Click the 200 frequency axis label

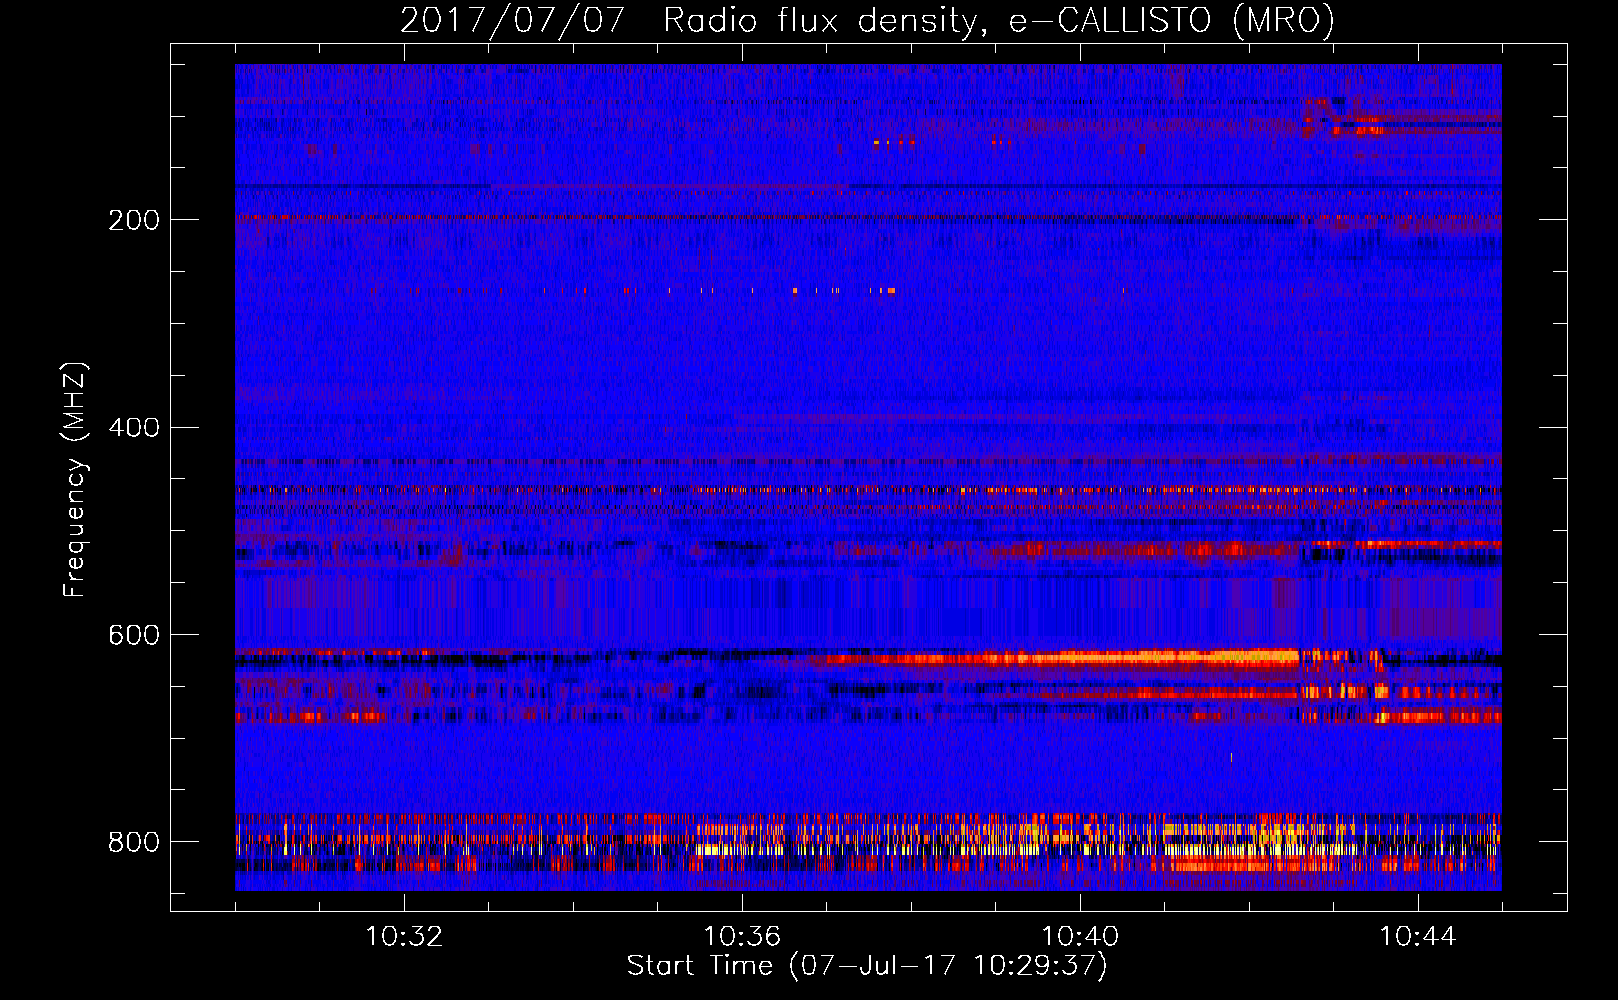[x=134, y=220]
